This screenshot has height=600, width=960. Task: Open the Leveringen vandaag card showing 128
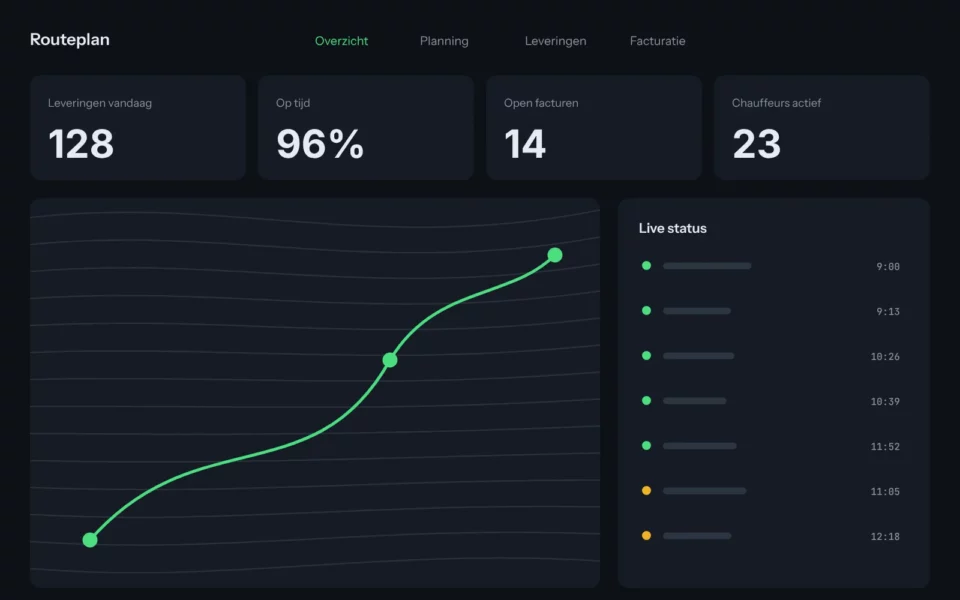[x=138, y=128]
